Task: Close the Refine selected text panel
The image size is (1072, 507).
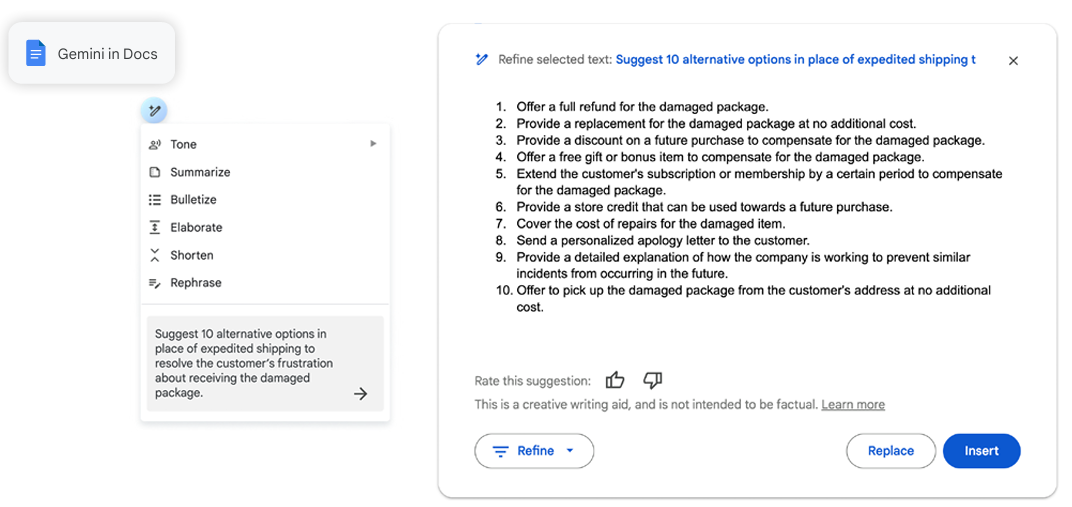Action: click(1013, 61)
